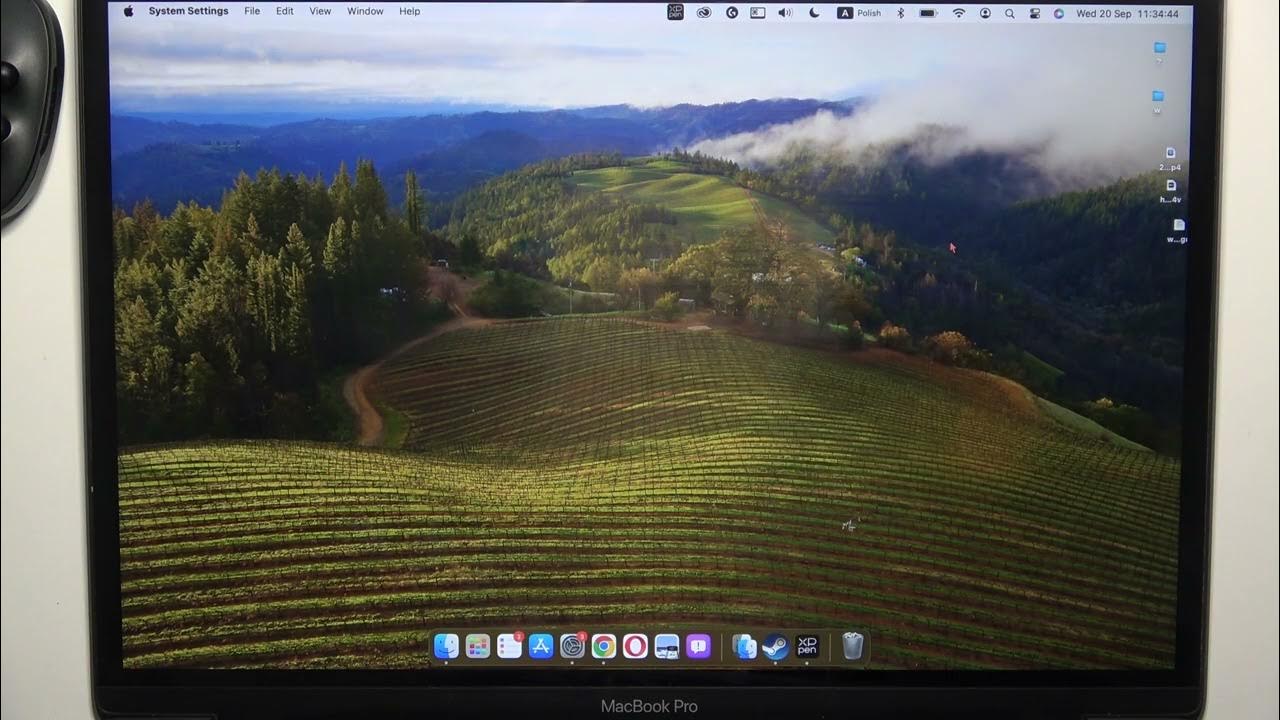Screen dimensions: 1280x720
Task: Open Launchpad from the Dock
Action: tap(478, 647)
